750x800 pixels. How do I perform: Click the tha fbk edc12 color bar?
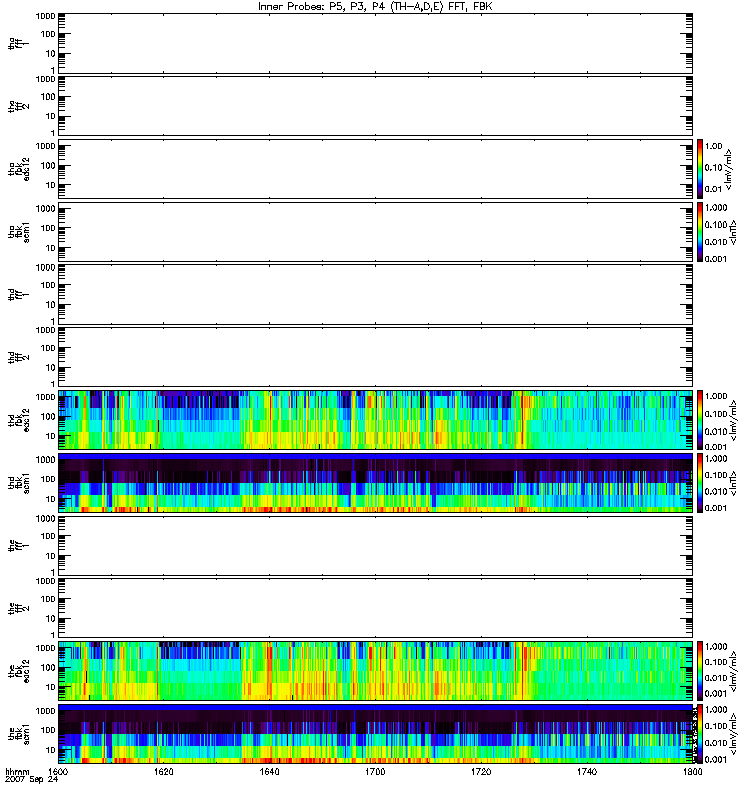(700, 169)
